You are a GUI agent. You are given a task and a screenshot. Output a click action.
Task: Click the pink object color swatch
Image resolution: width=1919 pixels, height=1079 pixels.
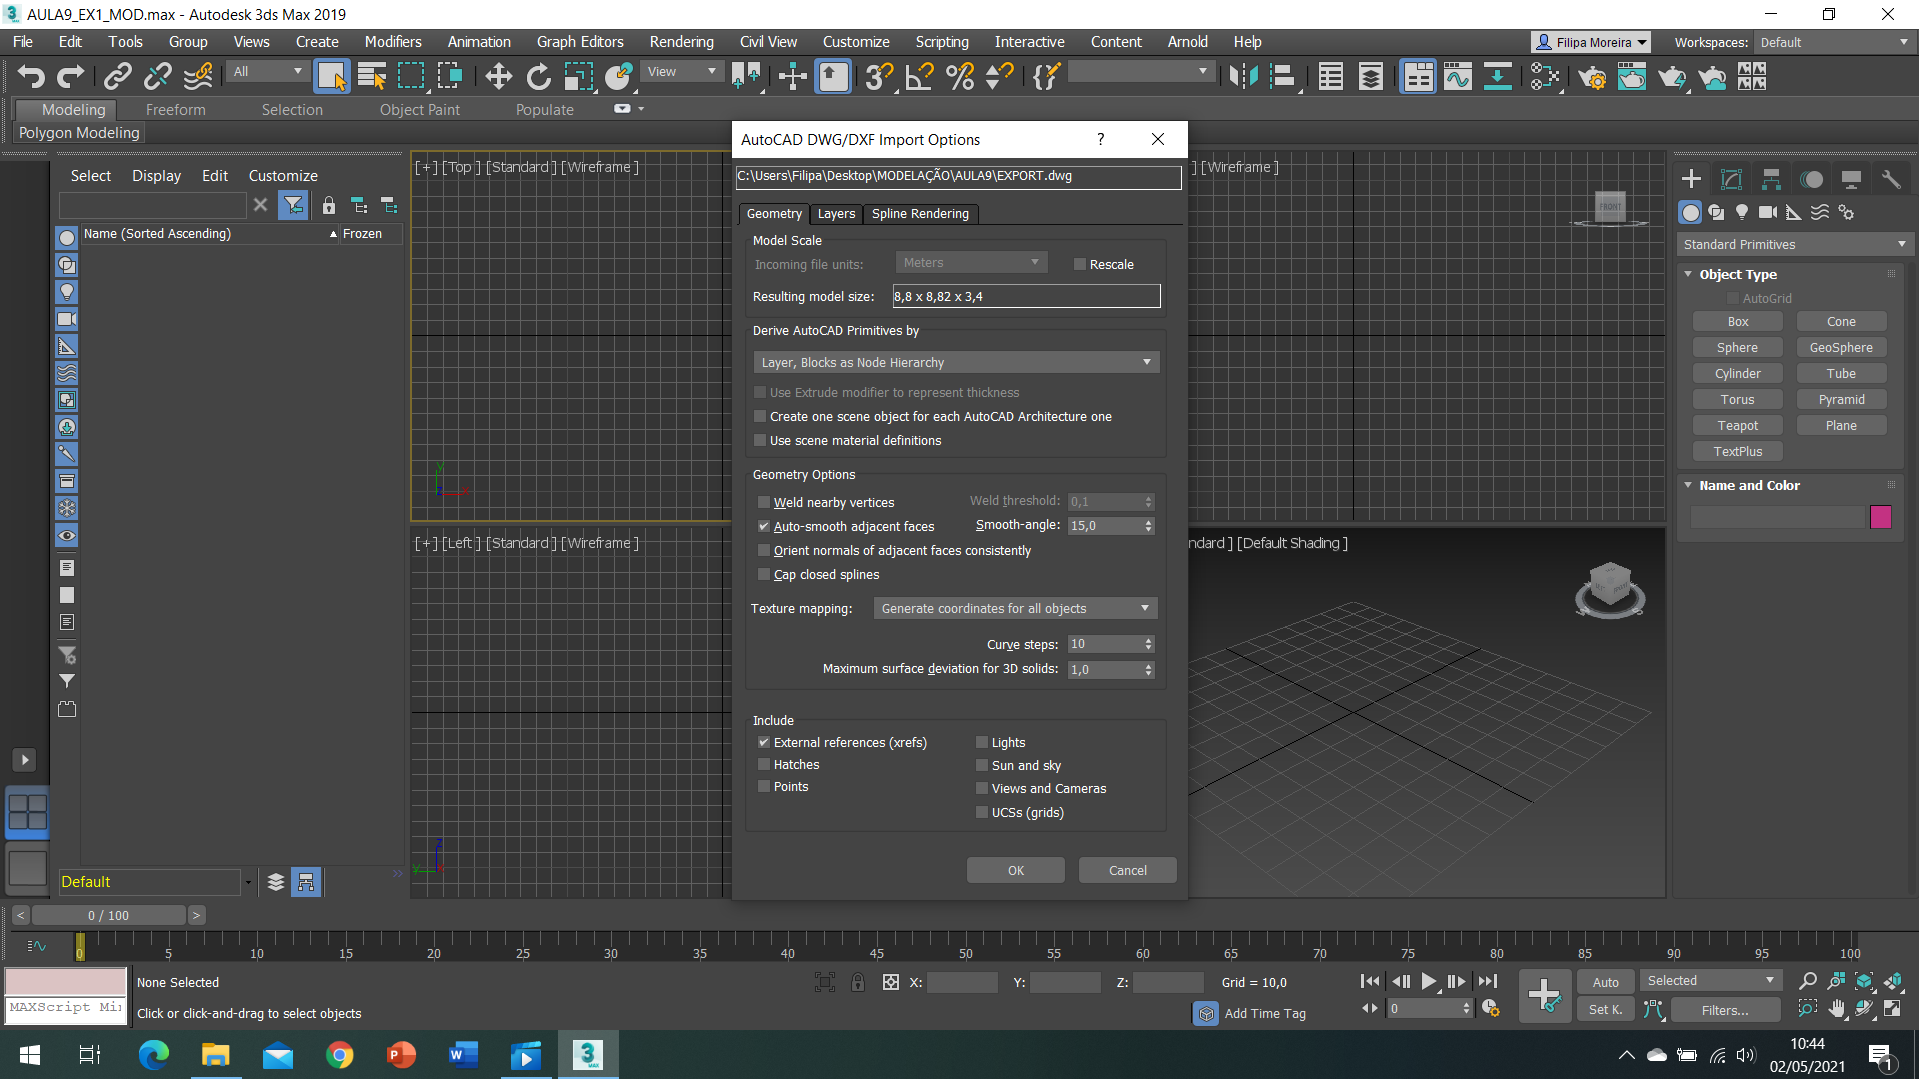[1880, 517]
